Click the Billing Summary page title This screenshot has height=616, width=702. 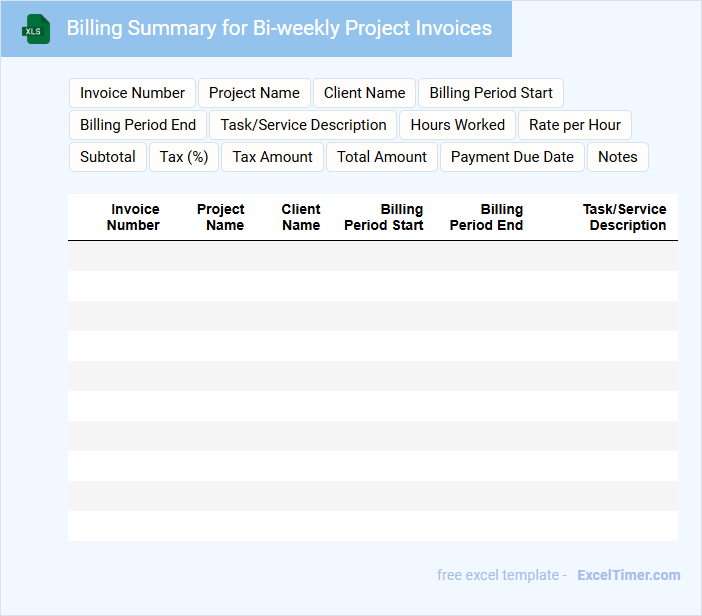pyautogui.click(x=279, y=28)
